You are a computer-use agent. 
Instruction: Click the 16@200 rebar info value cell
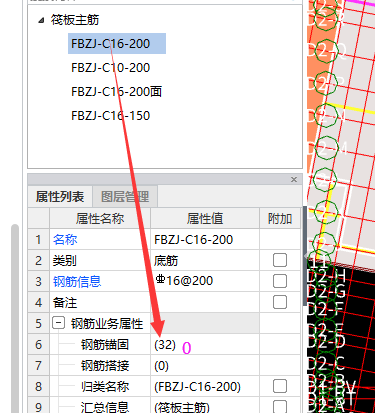pyautogui.click(x=205, y=281)
